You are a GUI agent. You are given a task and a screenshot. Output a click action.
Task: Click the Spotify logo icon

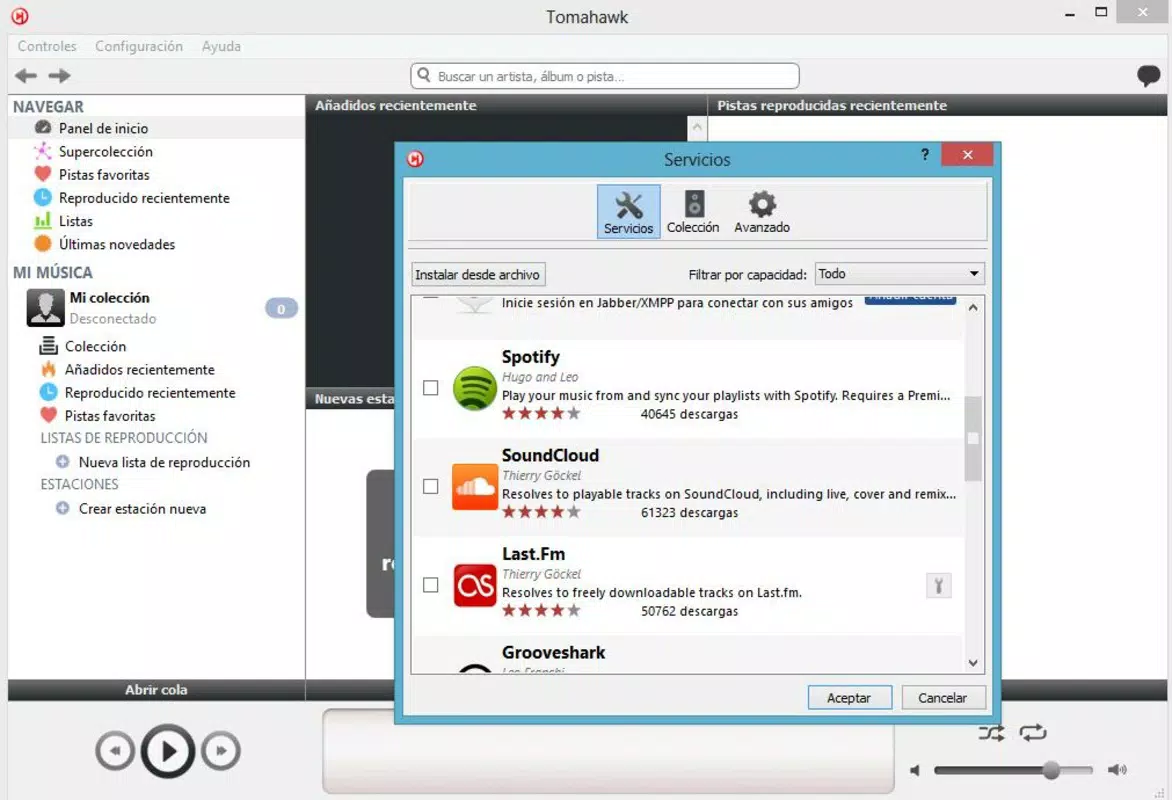click(475, 388)
